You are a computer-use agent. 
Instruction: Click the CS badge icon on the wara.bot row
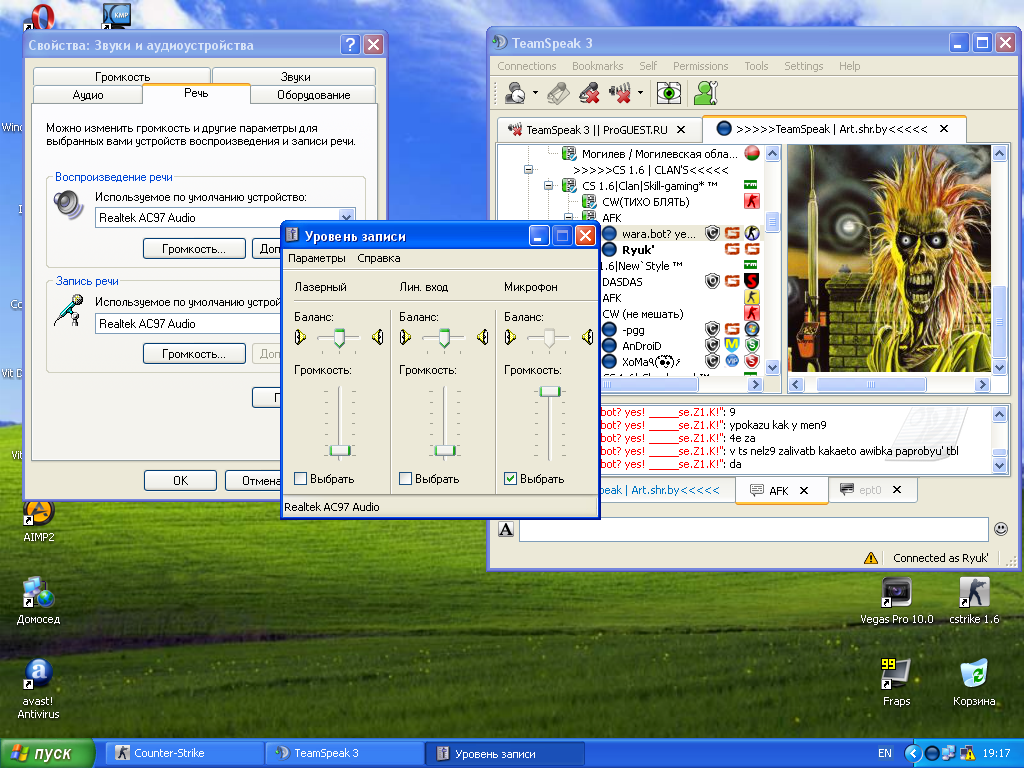[x=752, y=233]
